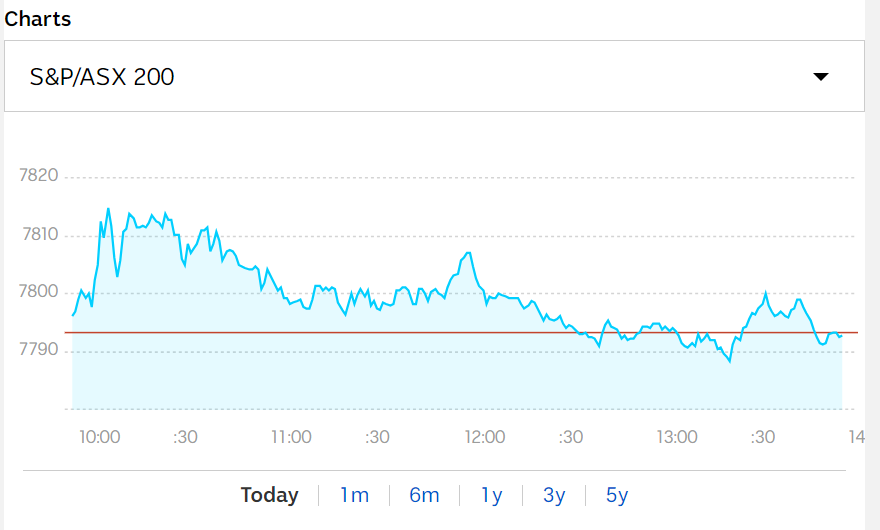
Task: Show the 1y chart range
Action: tap(491, 495)
